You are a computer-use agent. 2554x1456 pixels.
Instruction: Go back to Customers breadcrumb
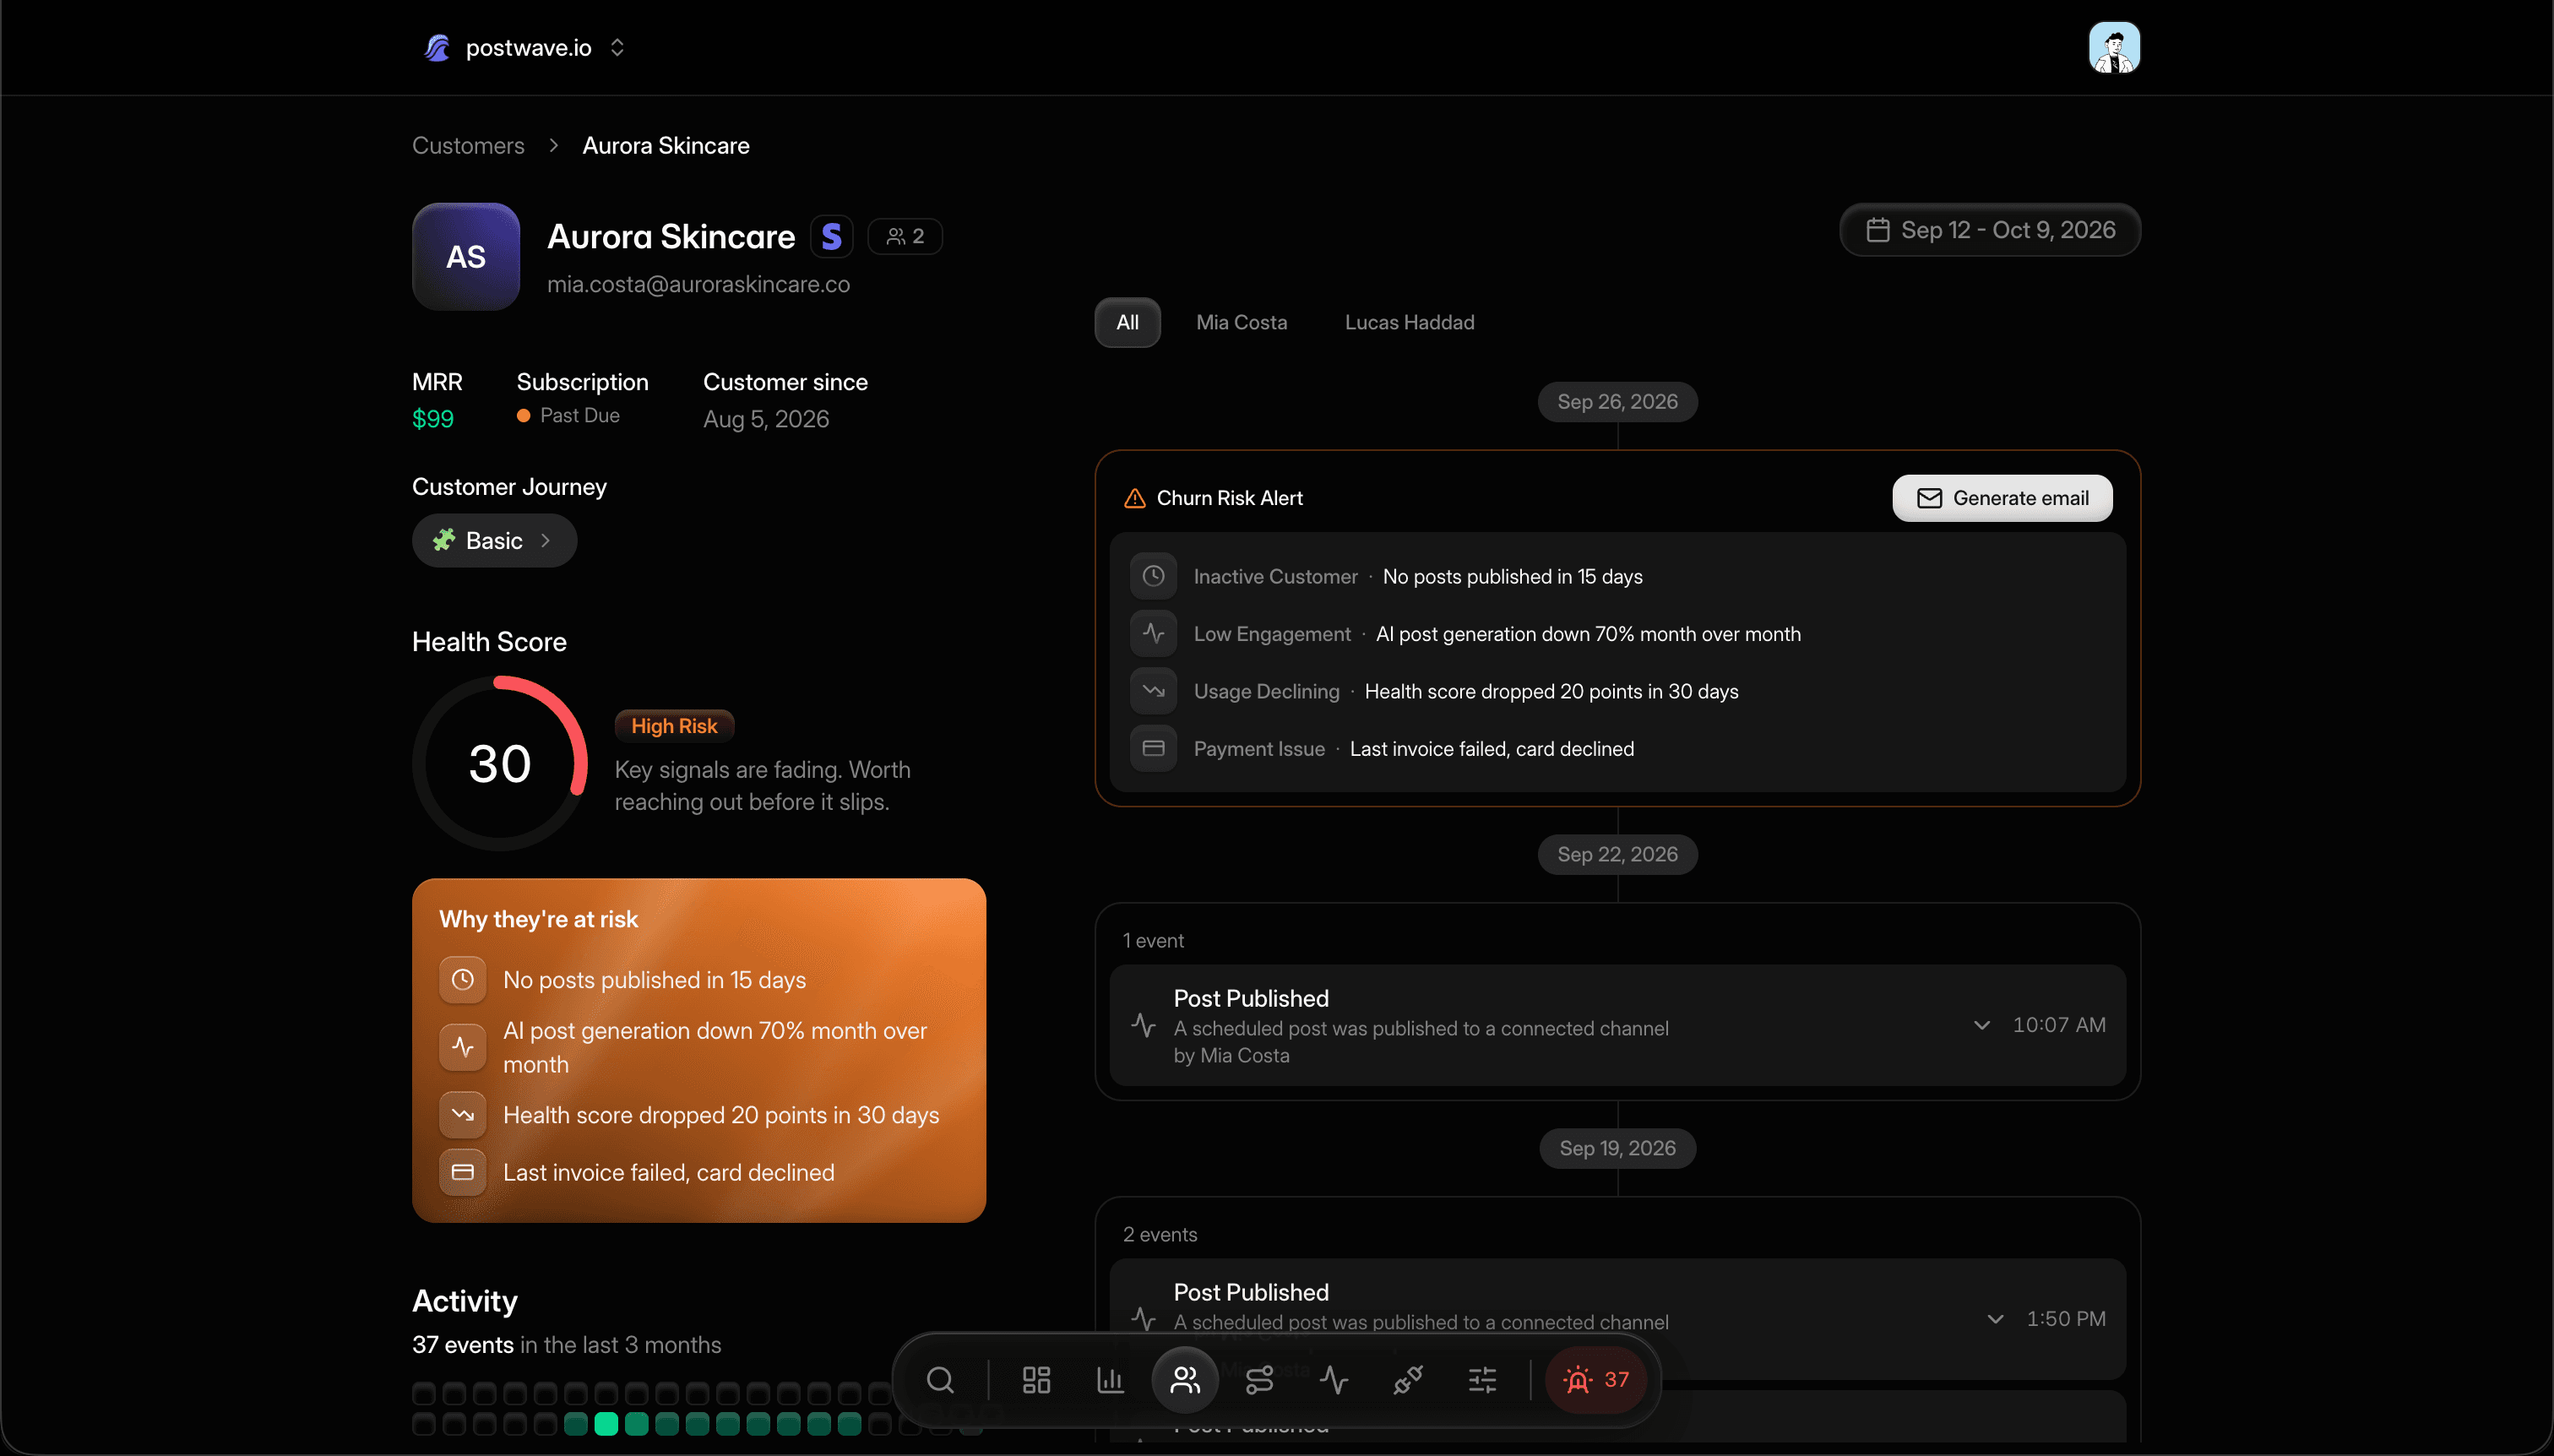click(x=468, y=146)
